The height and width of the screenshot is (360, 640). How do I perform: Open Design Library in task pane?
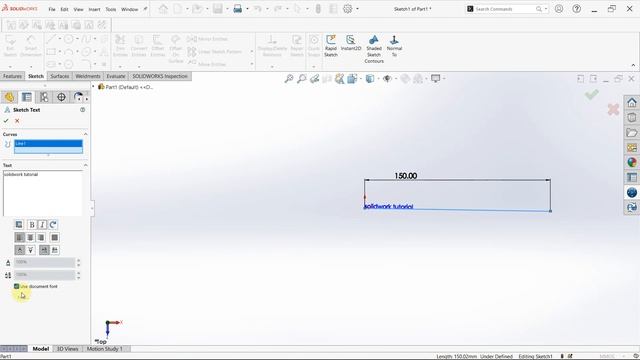pyautogui.click(x=632, y=118)
